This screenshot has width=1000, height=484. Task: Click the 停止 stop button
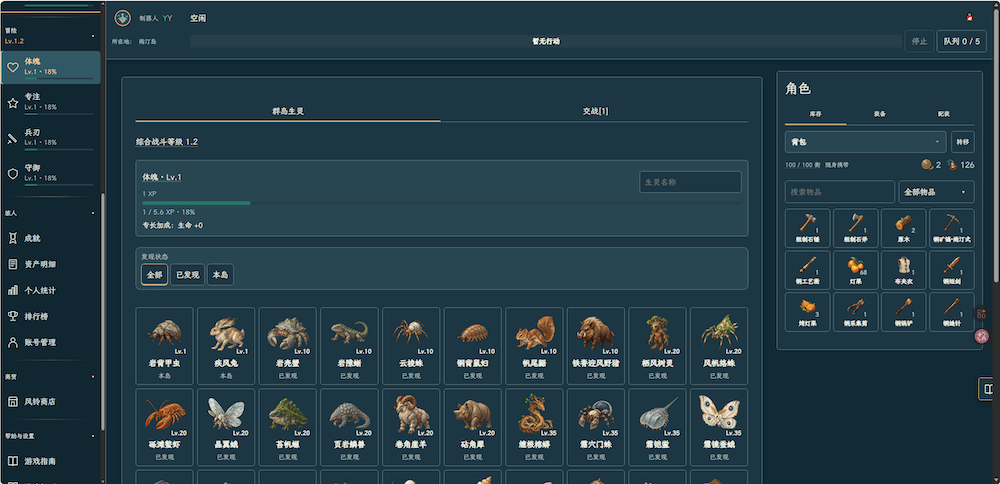point(919,41)
